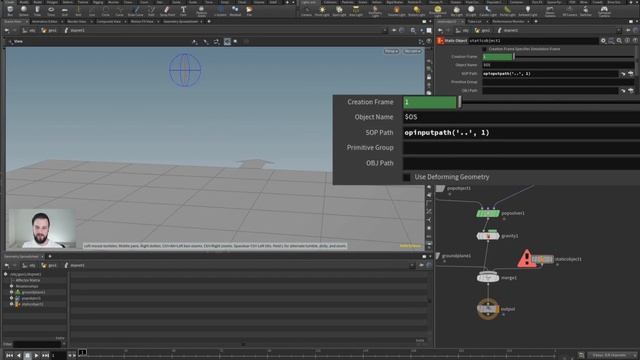Open the parameter pane gear menu
Viewport: 640px width, 360px height.
(603, 41)
